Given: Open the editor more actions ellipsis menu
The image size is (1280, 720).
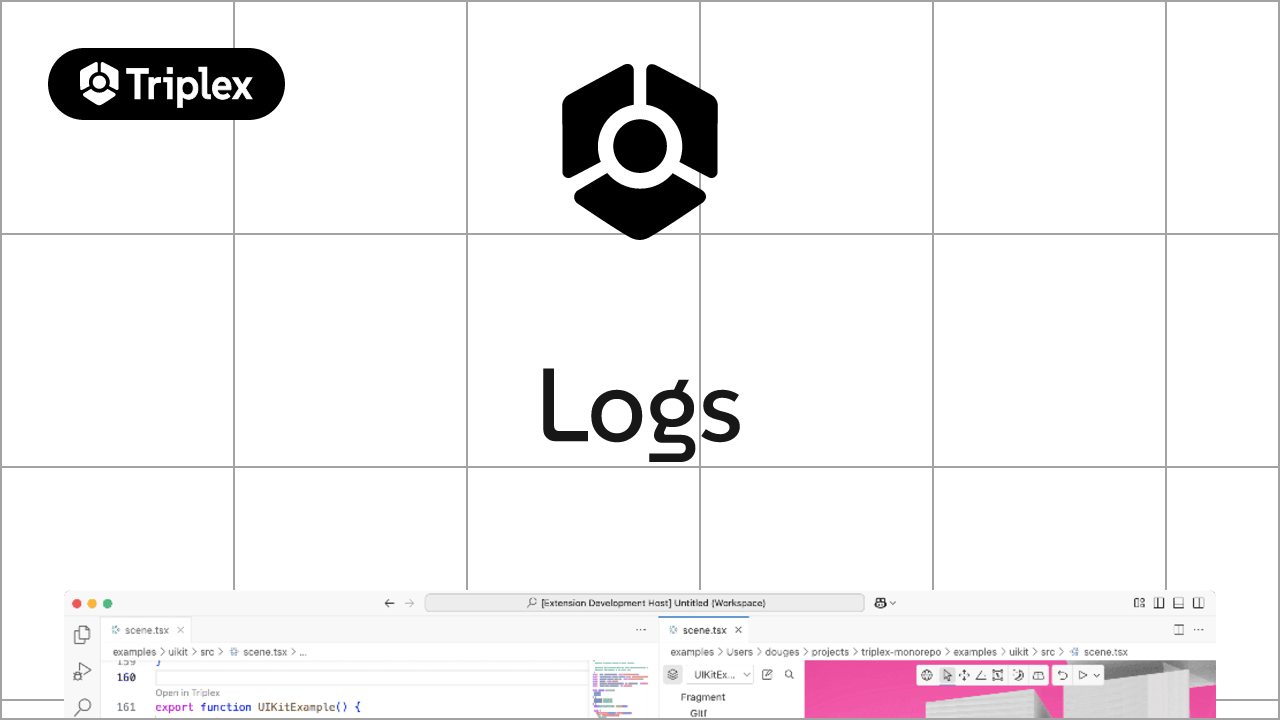Looking at the screenshot, I should click(x=1197, y=630).
